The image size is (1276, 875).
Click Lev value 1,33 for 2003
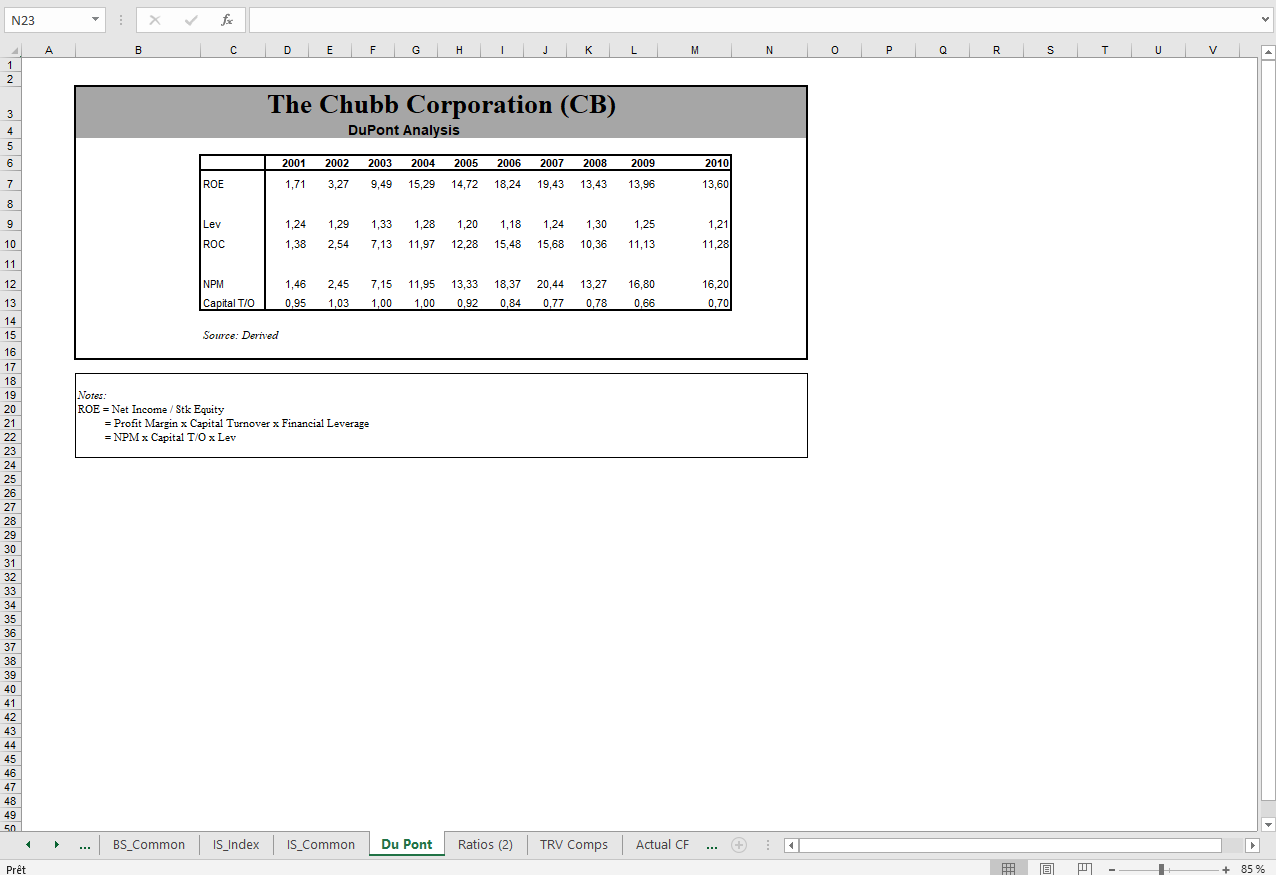coord(381,224)
